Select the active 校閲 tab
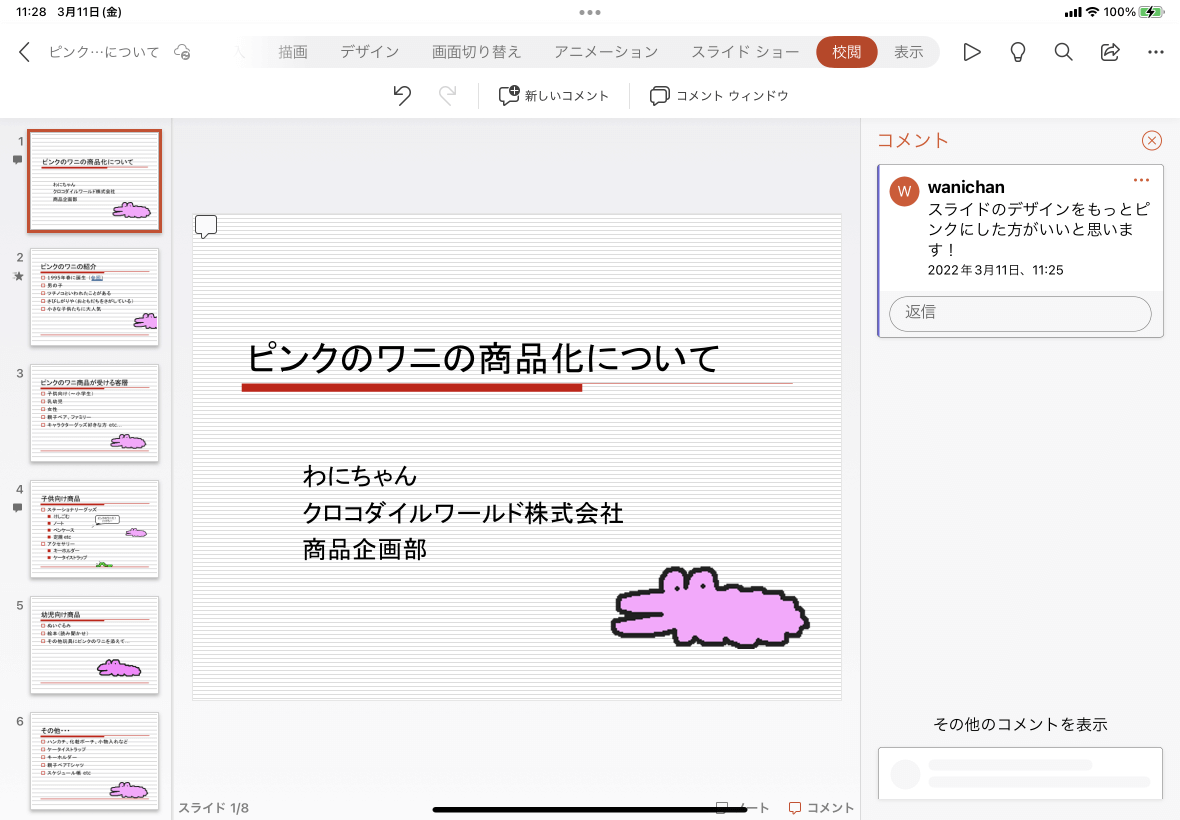The image size is (1180, 820). pos(847,52)
